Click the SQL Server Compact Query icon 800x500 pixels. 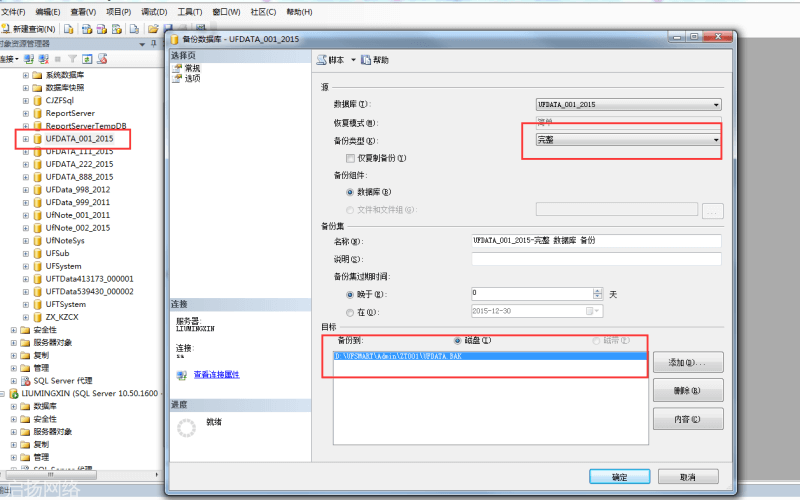[134, 29]
